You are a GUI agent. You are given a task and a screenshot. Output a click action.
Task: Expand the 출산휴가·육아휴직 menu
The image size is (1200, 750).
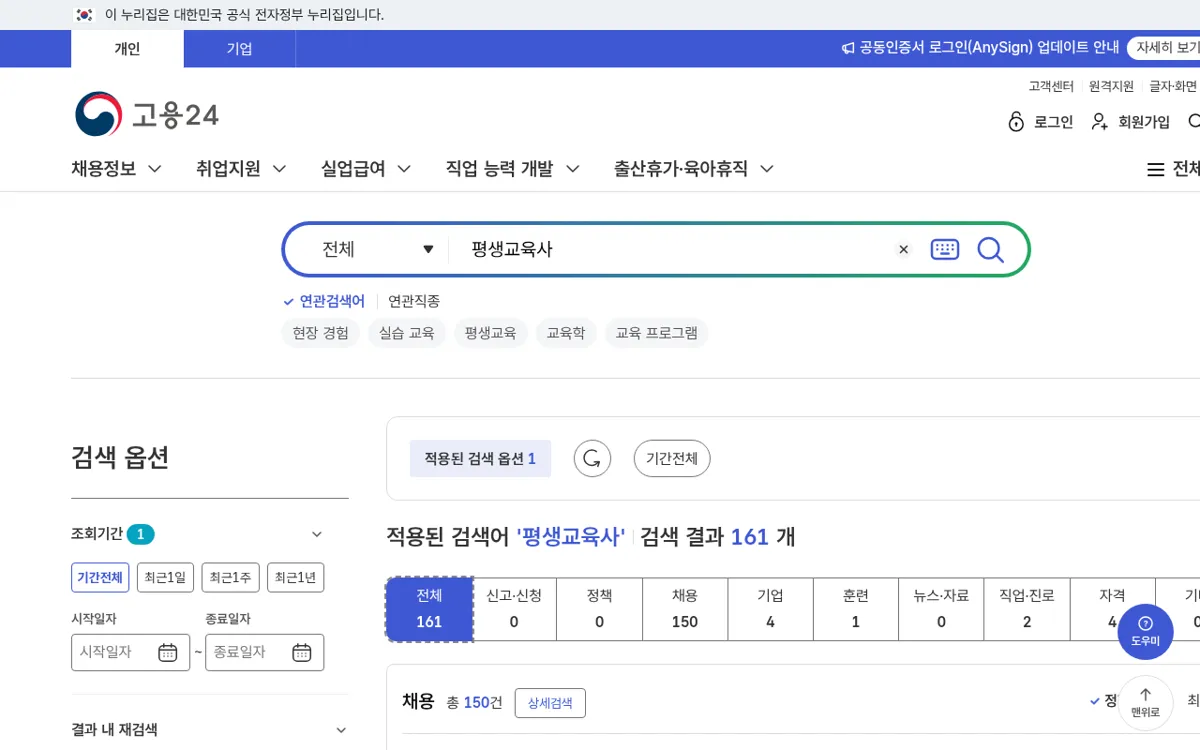[694, 169]
